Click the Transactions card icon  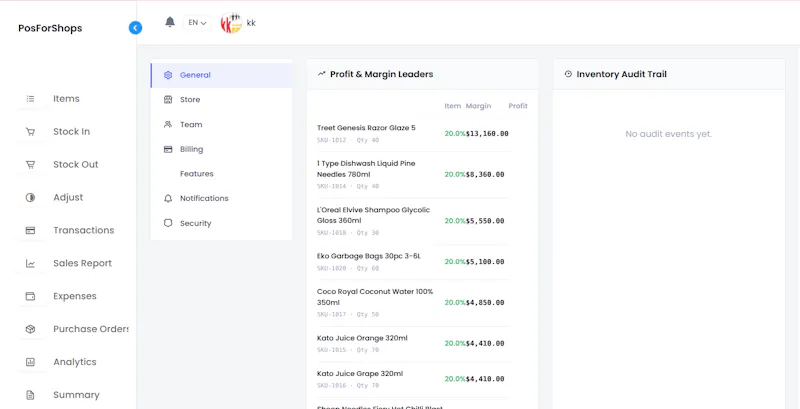click(x=30, y=231)
